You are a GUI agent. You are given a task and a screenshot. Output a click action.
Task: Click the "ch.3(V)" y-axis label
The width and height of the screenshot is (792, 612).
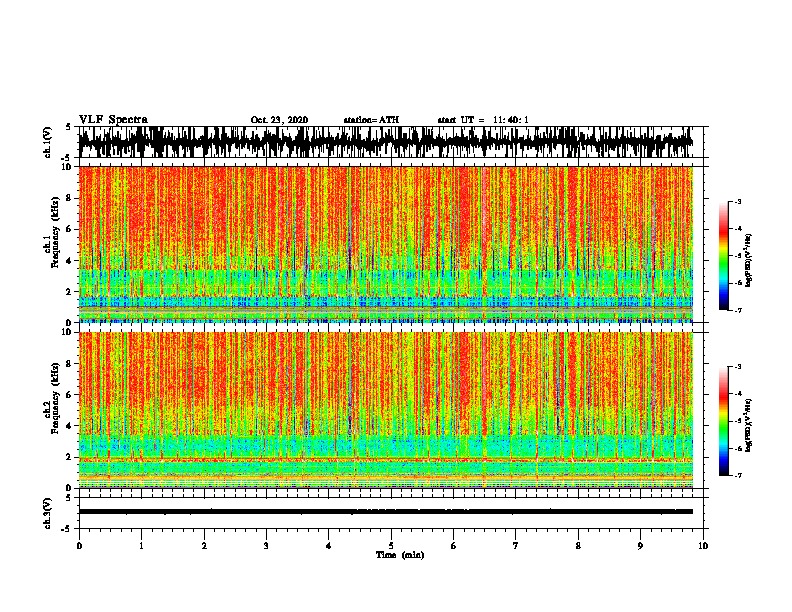pyautogui.click(x=47, y=514)
